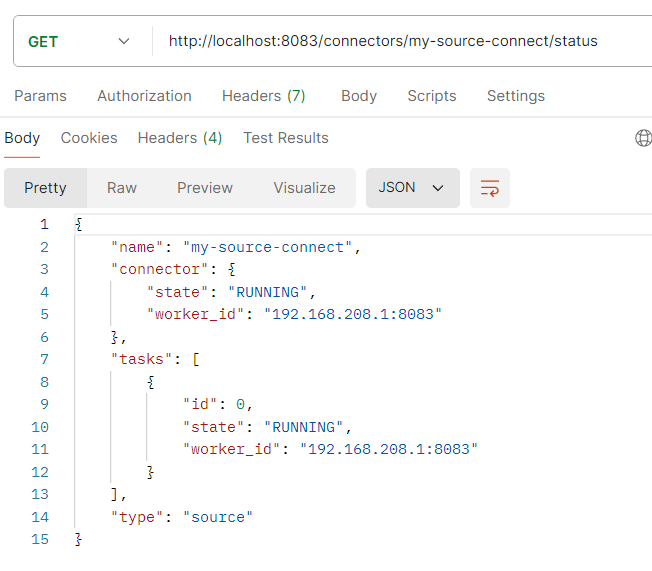Click line number 1 in the gutter
Screen dimensions: 652x571
click(x=44, y=225)
